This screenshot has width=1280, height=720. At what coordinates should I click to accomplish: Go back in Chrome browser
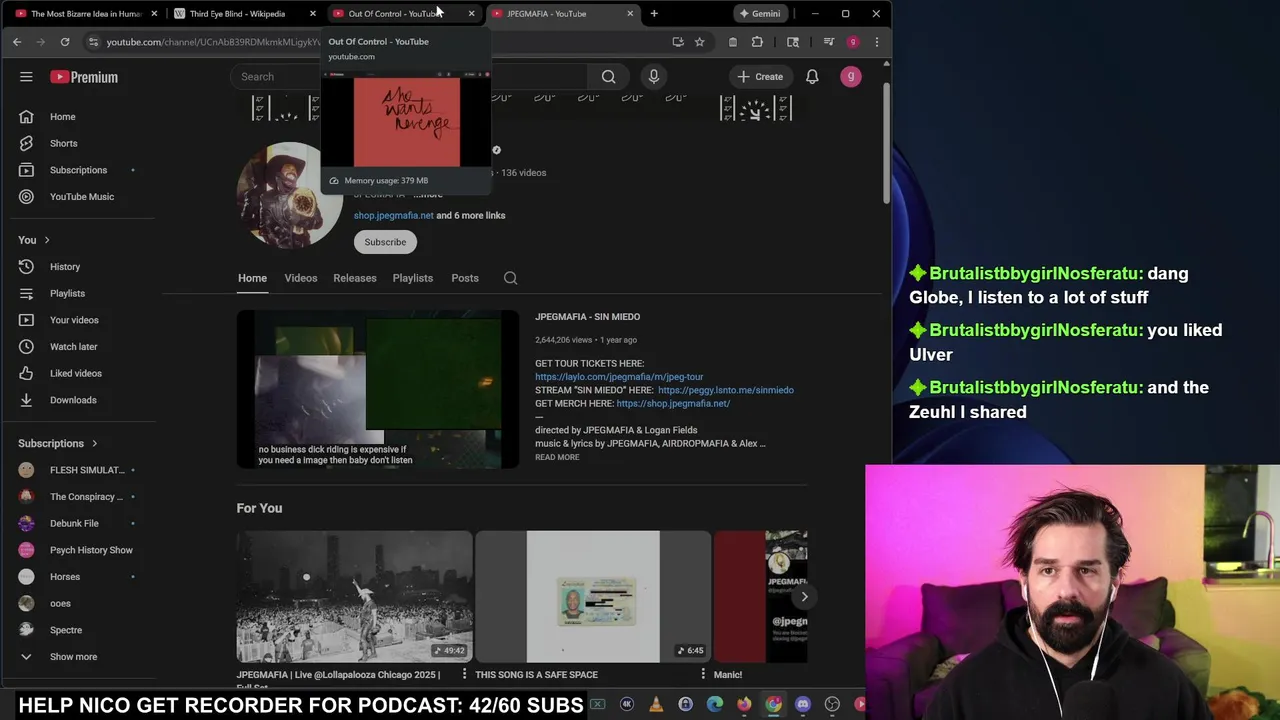[17, 42]
